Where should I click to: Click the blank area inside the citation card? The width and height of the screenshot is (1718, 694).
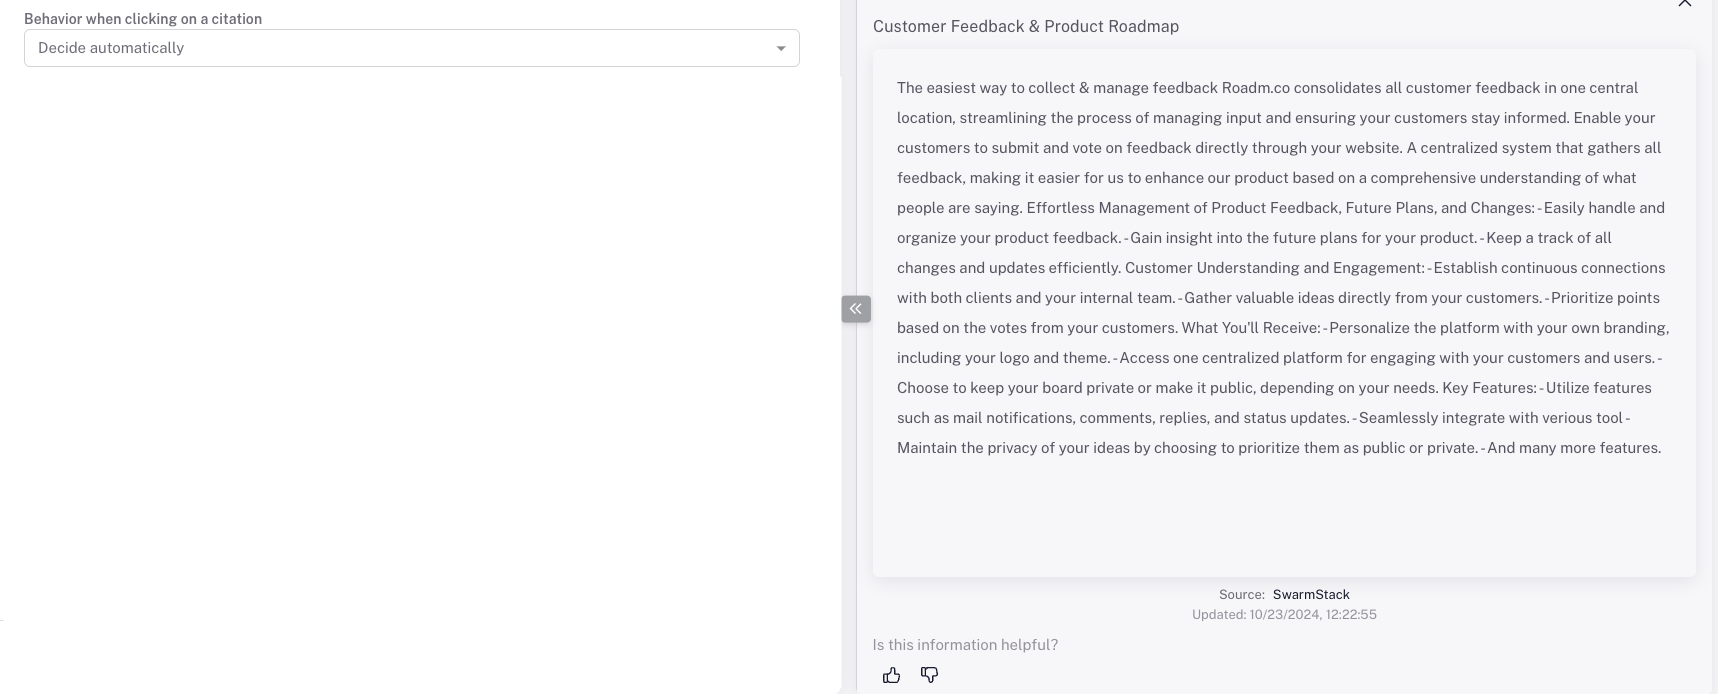(1283, 520)
